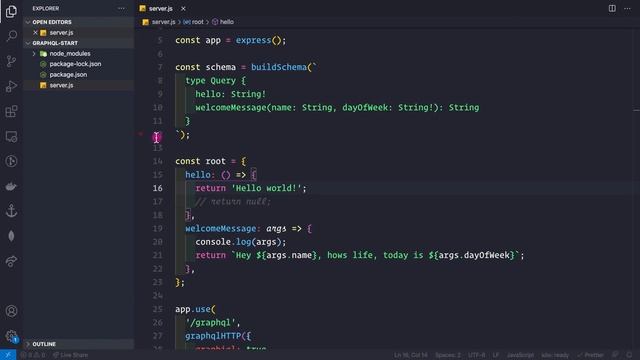Click console.log(args) on line 20
640x360 pixels.
(x=241, y=242)
